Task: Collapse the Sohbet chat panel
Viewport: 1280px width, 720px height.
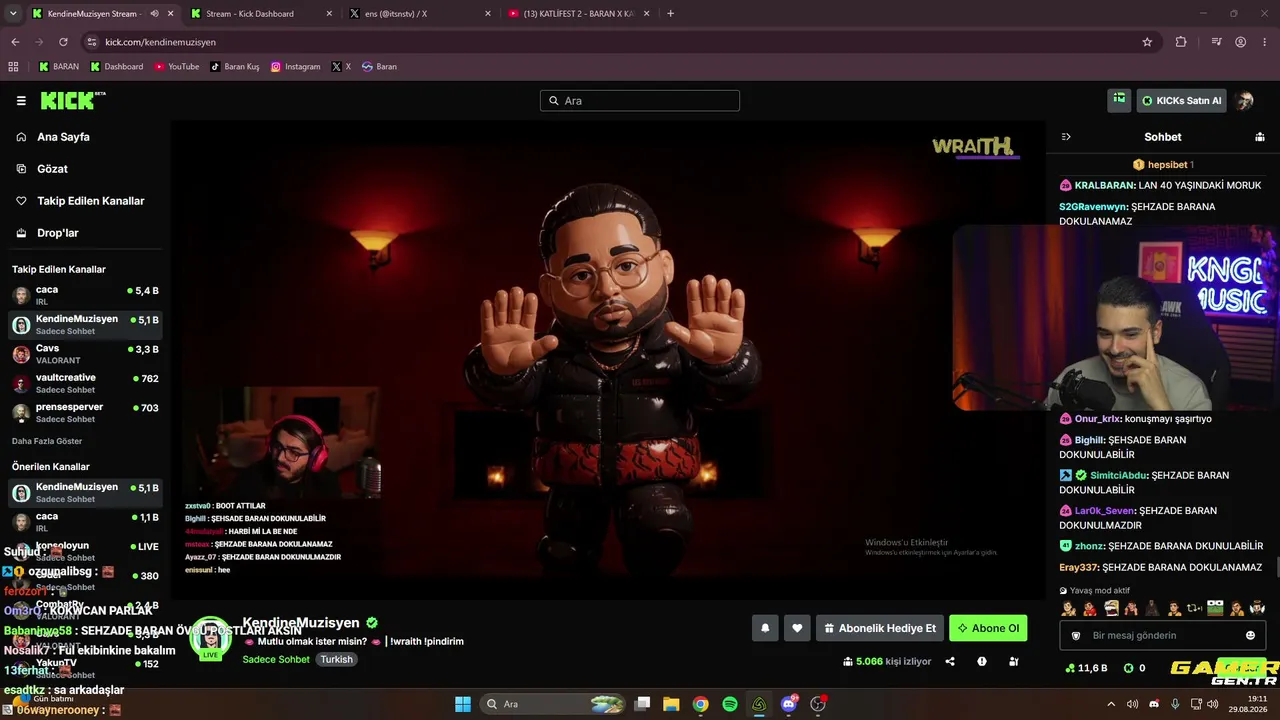Action: tap(1066, 137)
